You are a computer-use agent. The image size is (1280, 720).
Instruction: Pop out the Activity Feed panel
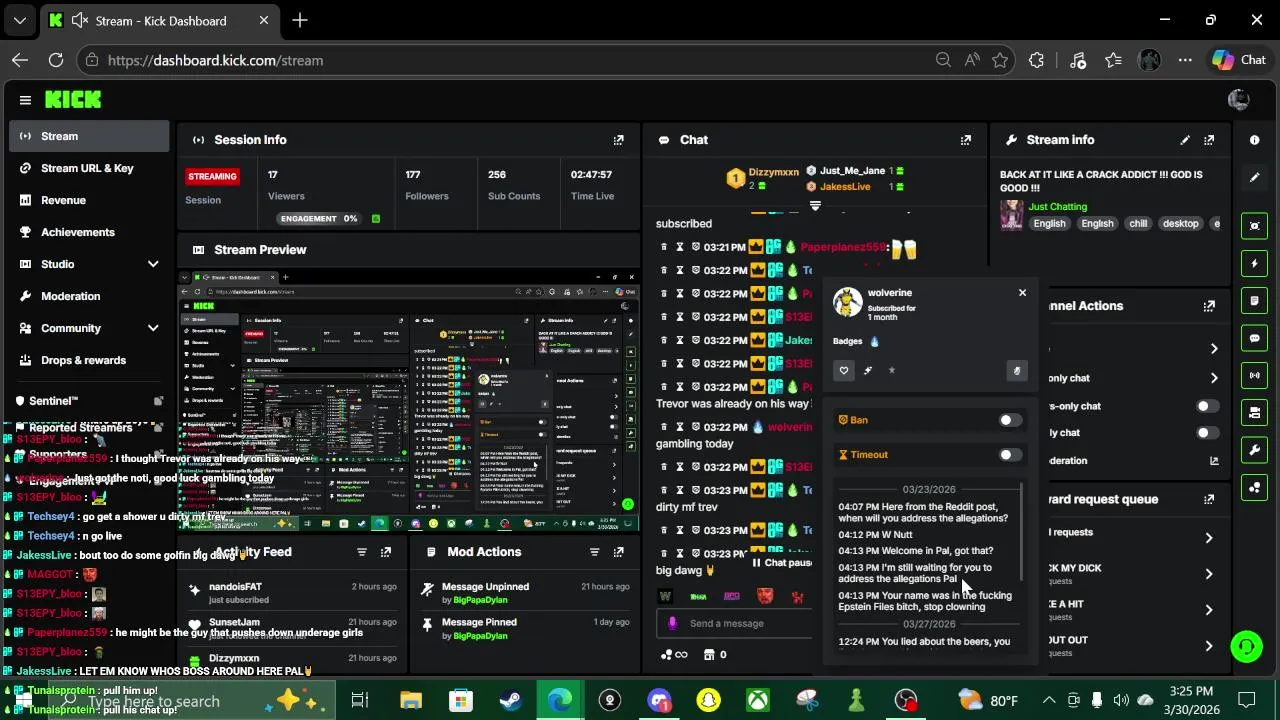(x=386, y=552)
